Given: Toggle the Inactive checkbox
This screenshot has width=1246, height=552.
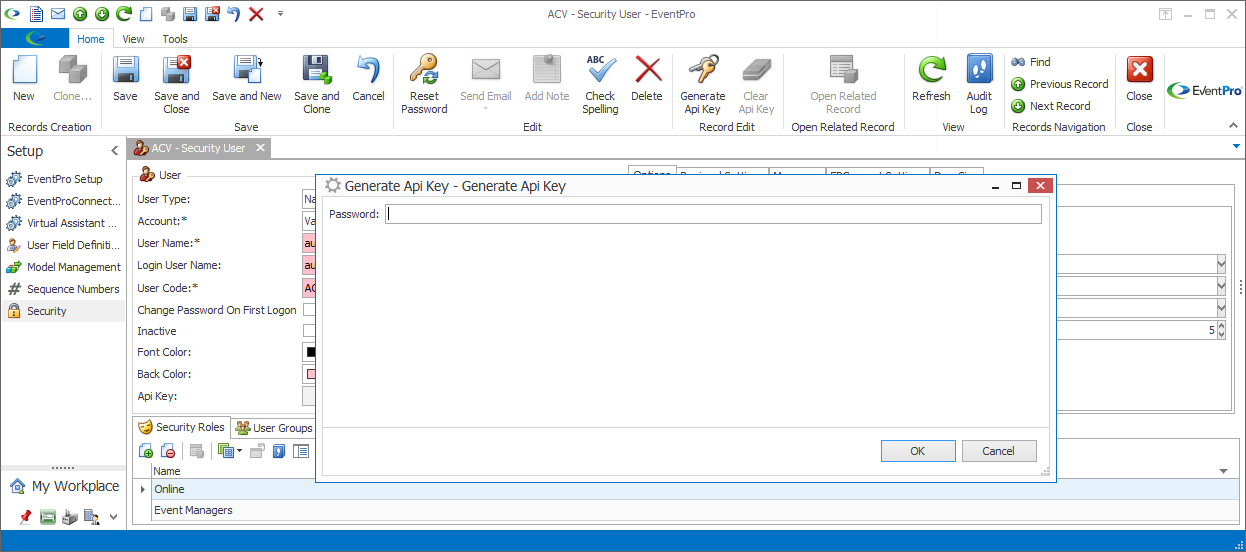Looking at the screenshot, I should [x=310, y=331].
